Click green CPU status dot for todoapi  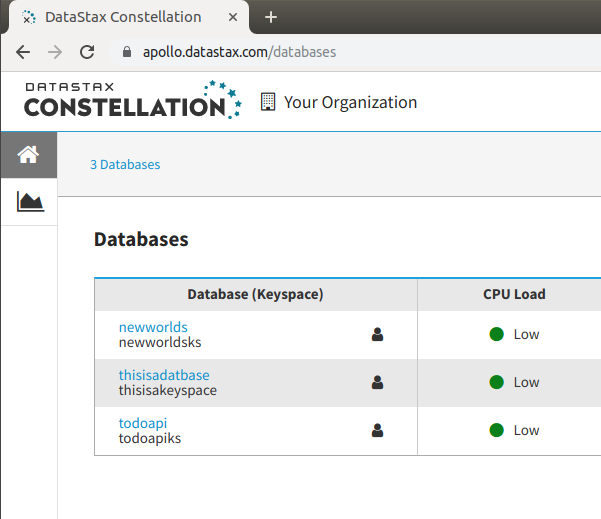tap(496, 430)
